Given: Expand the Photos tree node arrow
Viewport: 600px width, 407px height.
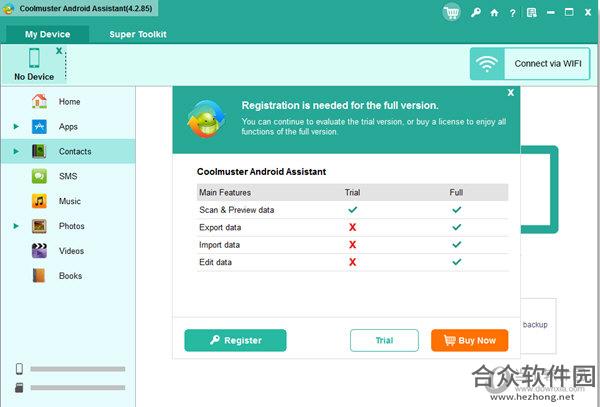Looking at the screenshot, I should [x=16, y=226].
